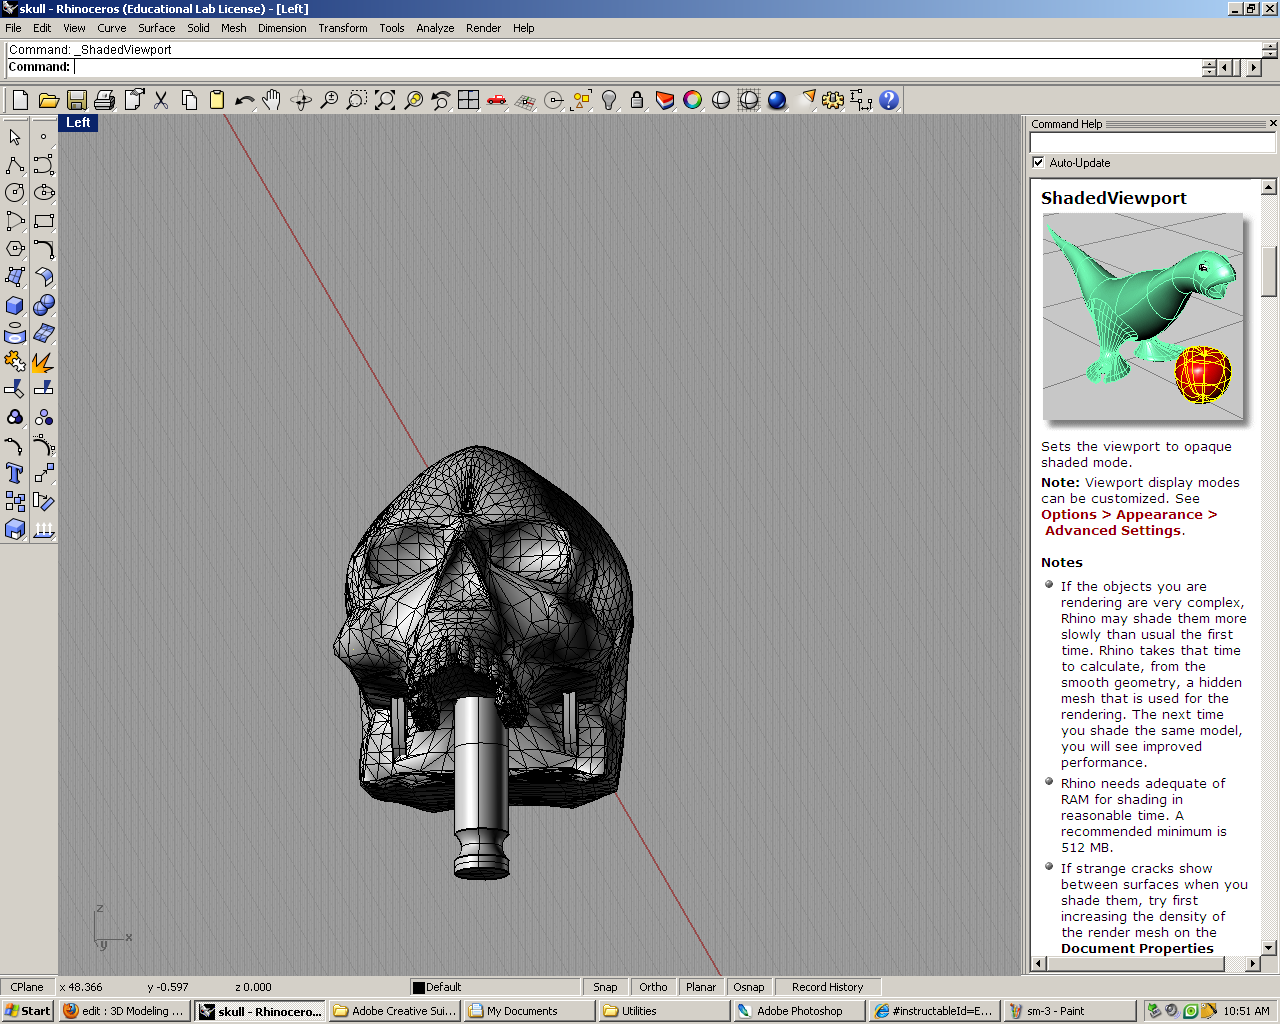Open a file with the folder icon

[48, 100]
